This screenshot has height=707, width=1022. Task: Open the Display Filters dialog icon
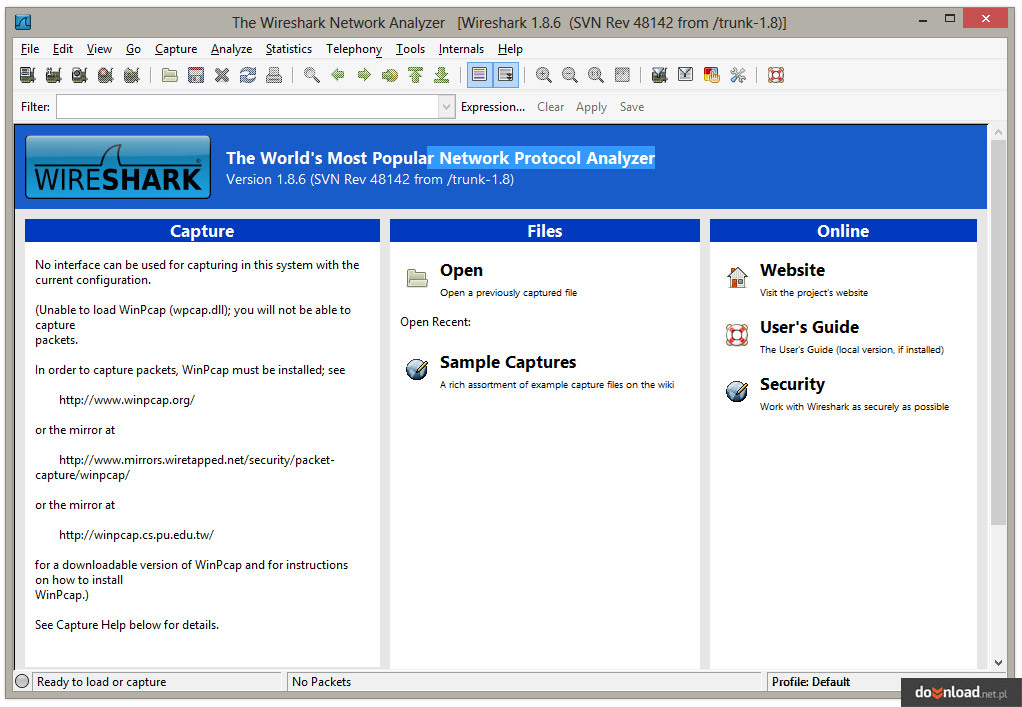click(686, 75)
